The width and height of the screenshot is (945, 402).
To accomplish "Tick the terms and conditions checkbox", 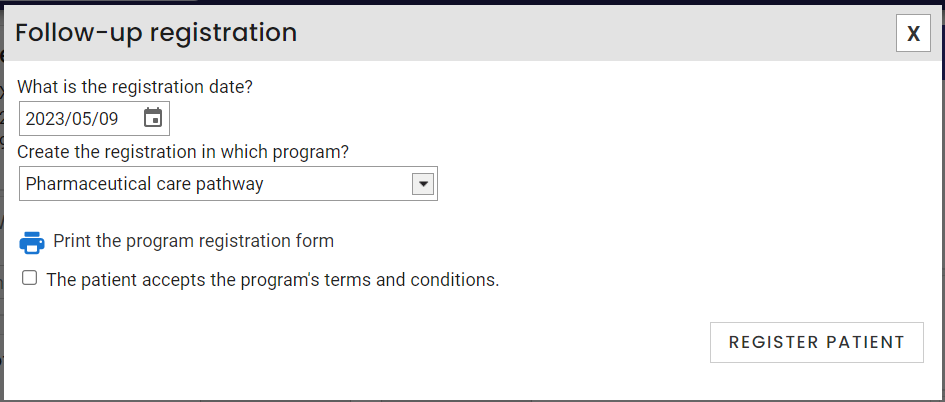I will (x=29, y=278).
